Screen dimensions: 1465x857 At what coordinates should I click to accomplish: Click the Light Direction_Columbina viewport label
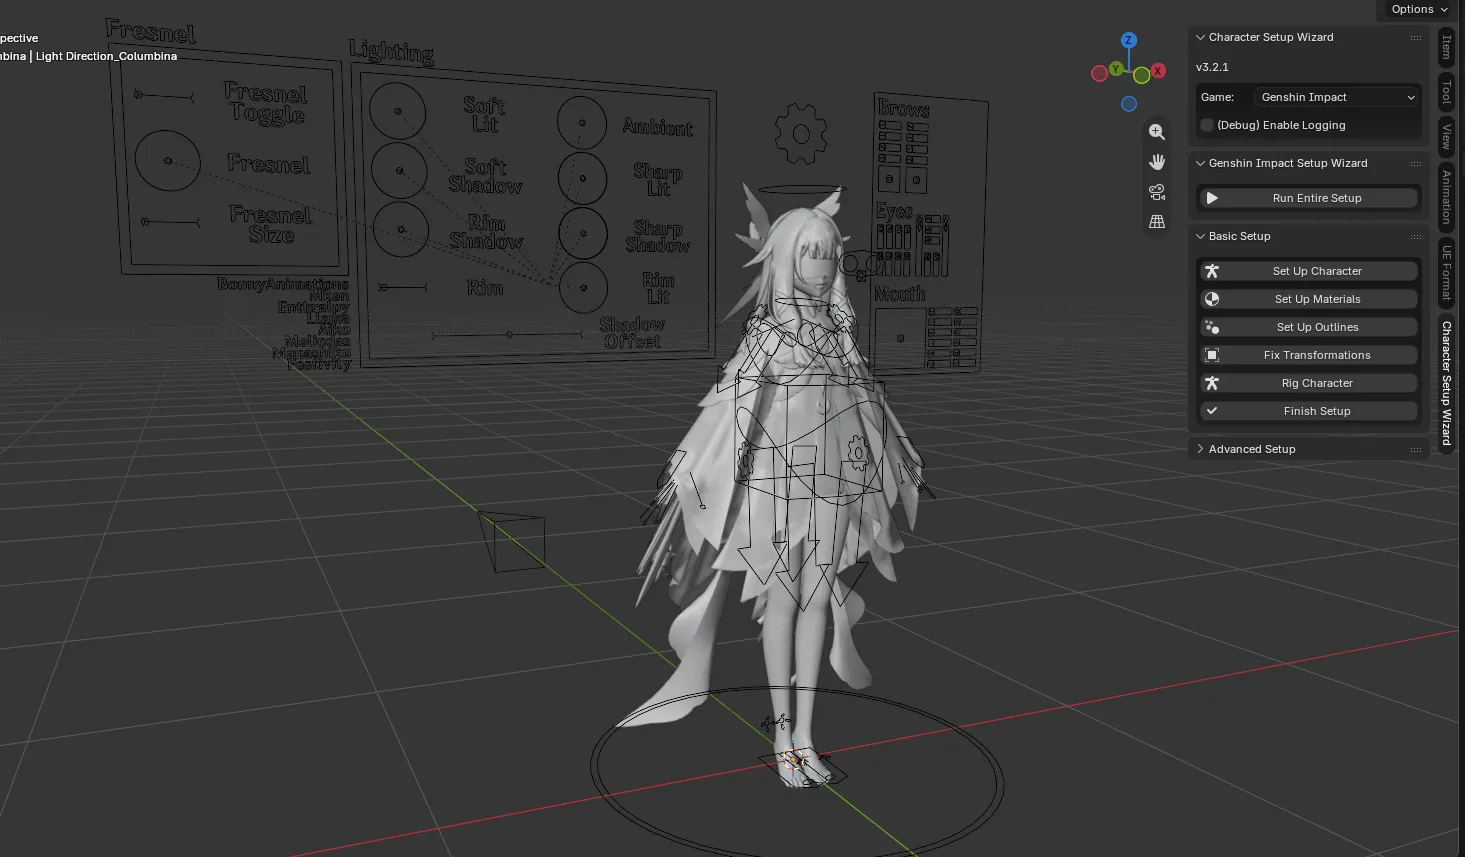coord(106,56)
